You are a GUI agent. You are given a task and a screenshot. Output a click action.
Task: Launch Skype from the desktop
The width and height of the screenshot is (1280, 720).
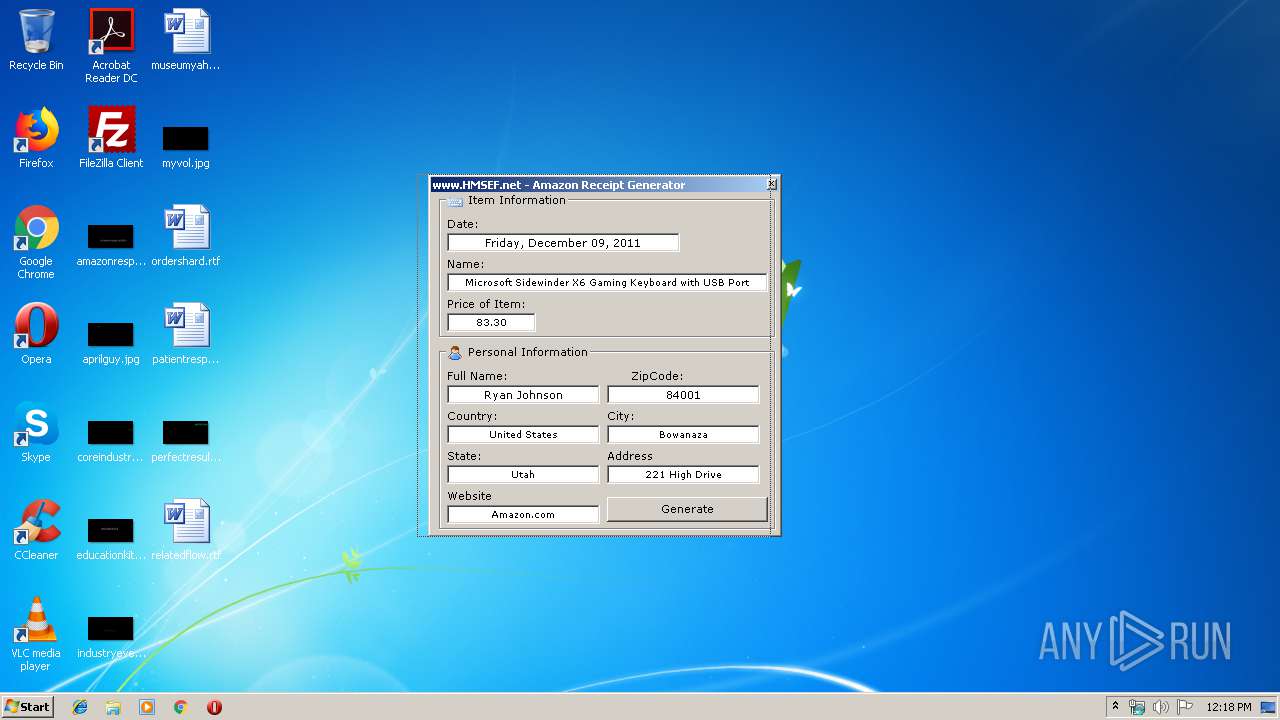(x=36, y=432)
